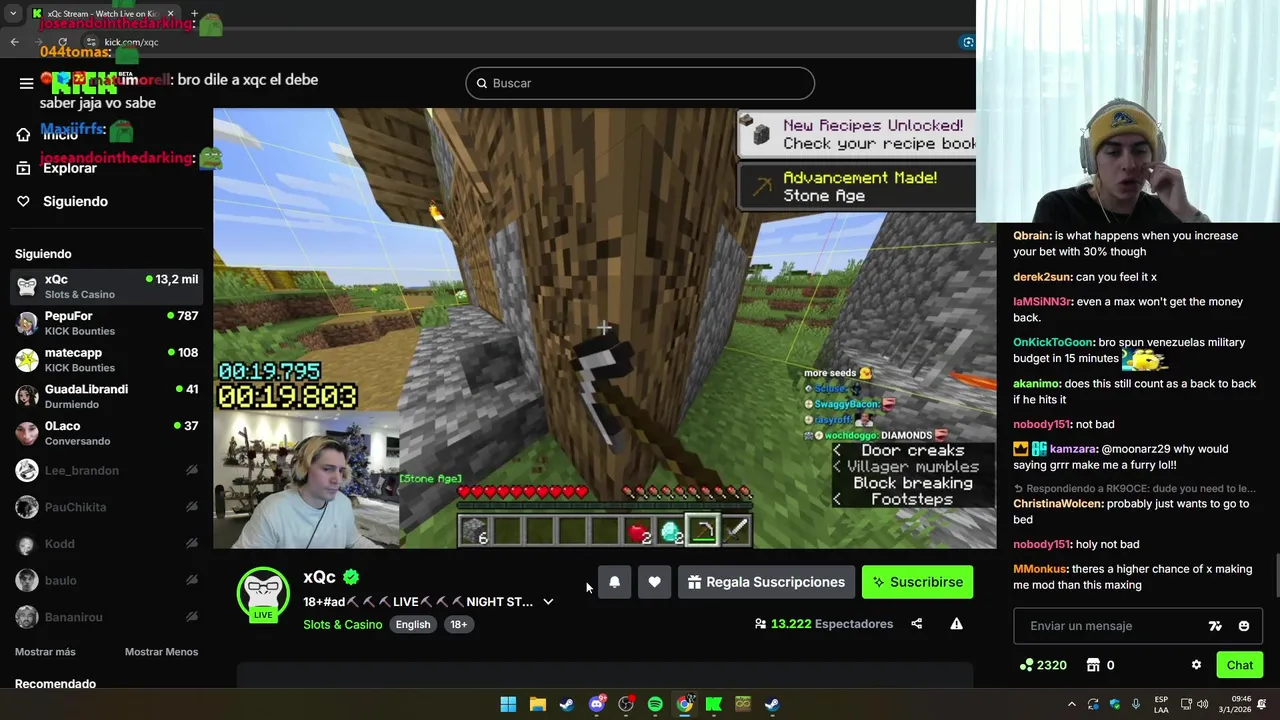Open Windows Start menu
1280x720 pixels.
(508, 704)
